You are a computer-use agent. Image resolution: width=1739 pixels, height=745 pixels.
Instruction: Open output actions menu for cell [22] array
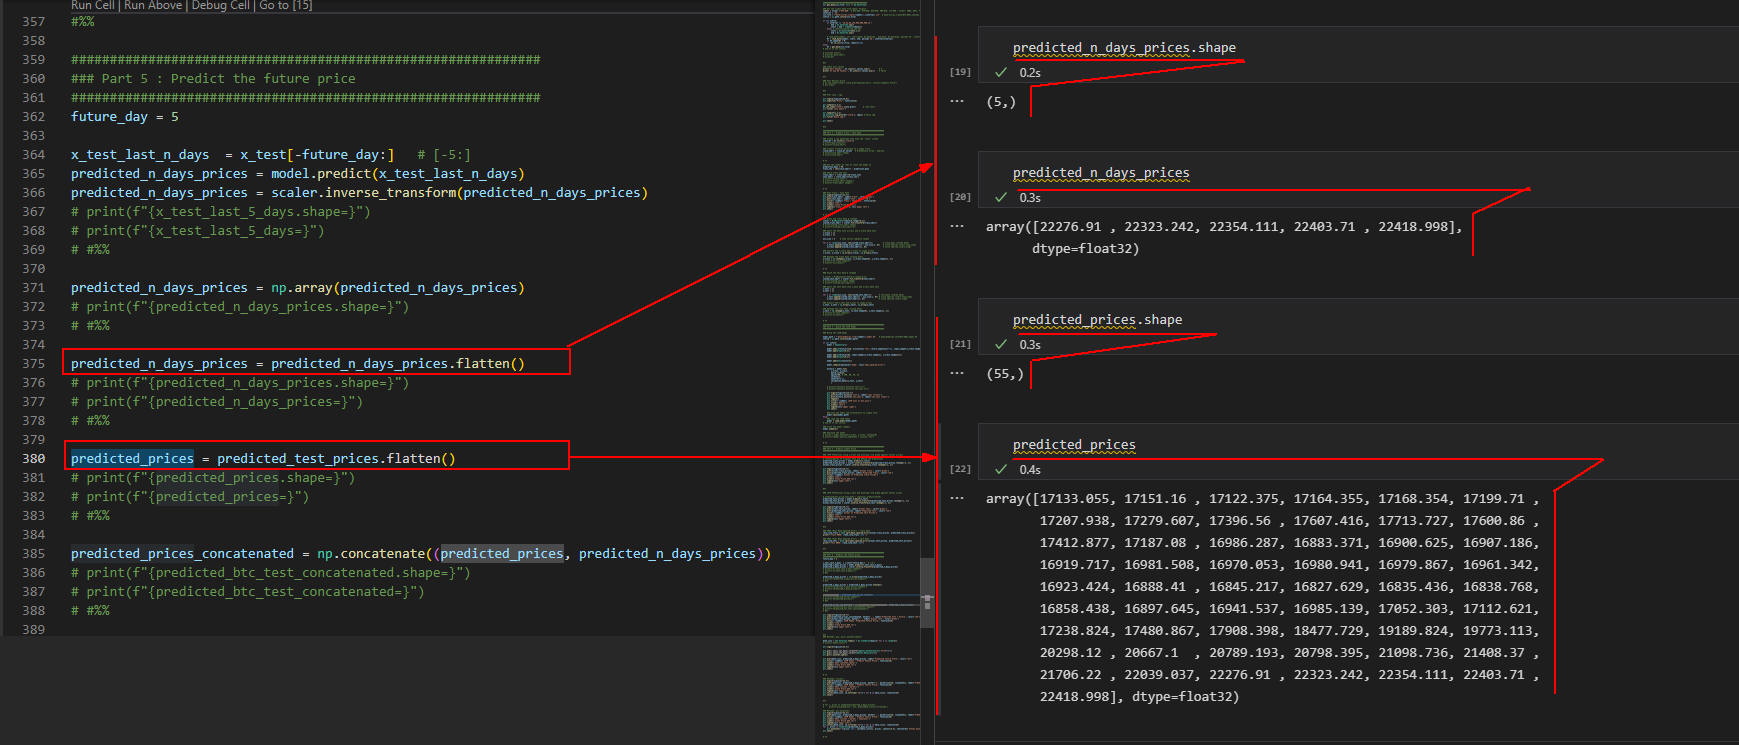957,499
